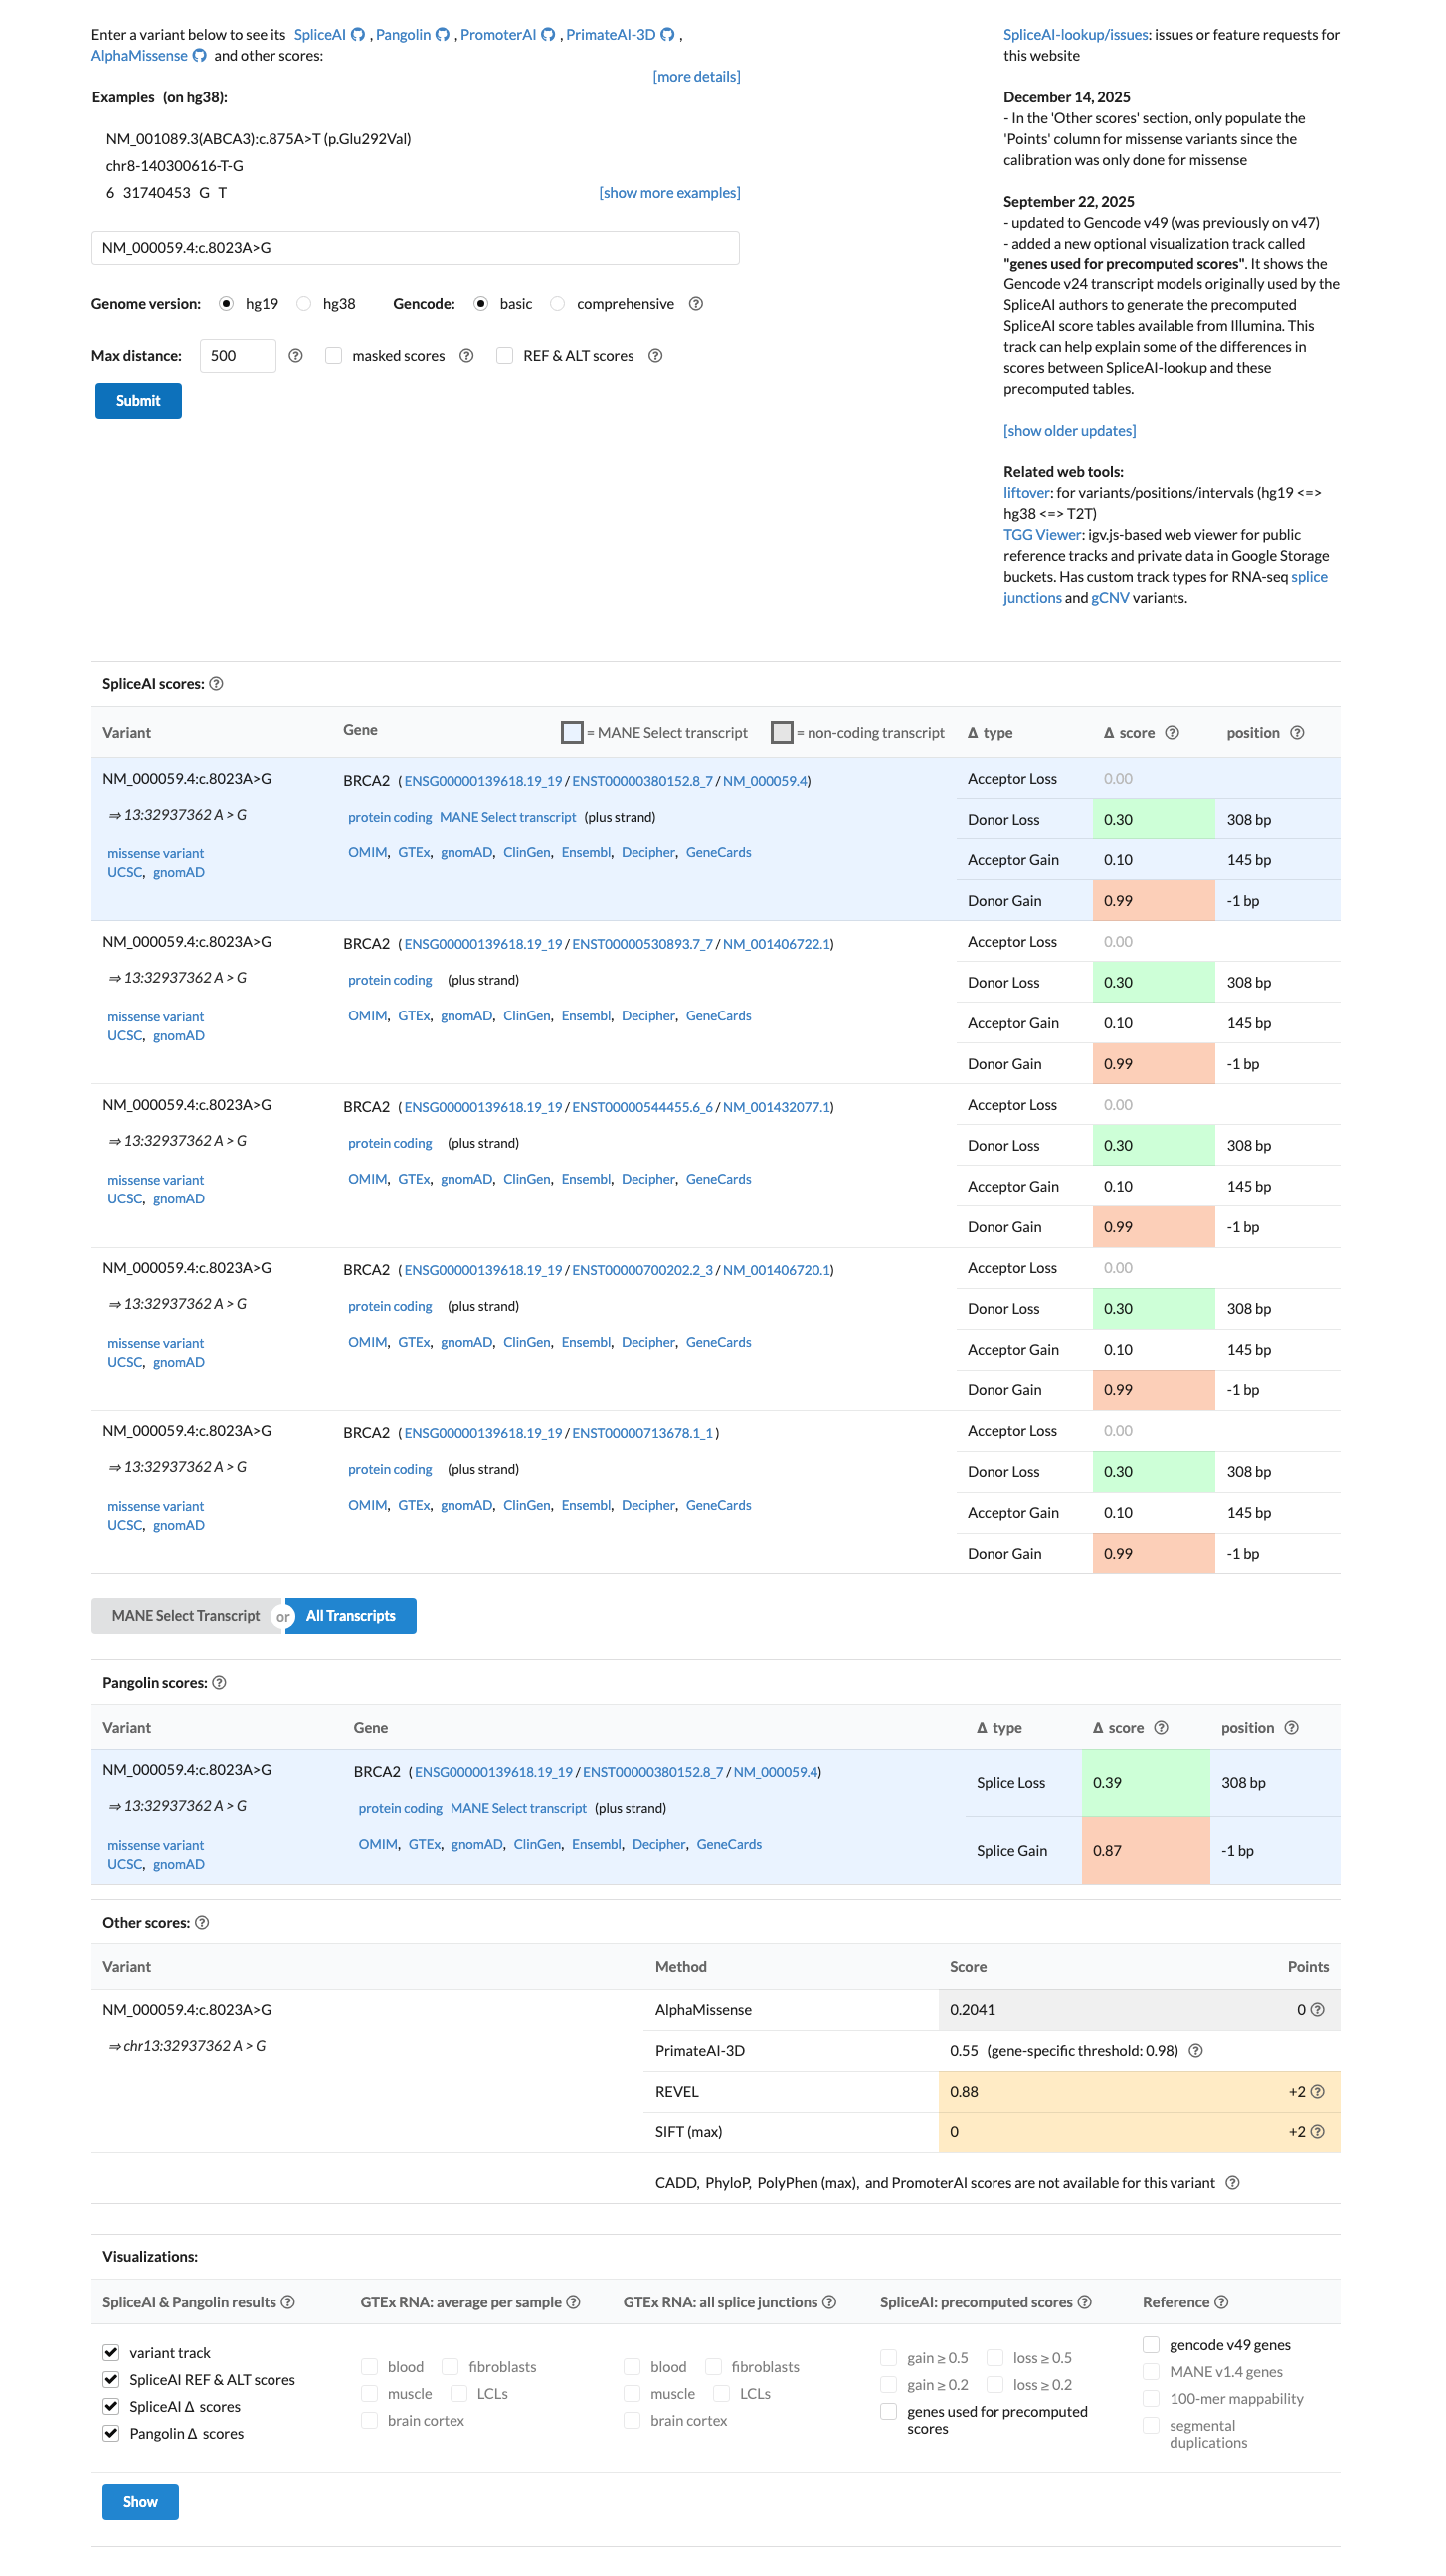Click the SIFT (max) points help icon

pyautogui.click(x=1318, y=2133)
